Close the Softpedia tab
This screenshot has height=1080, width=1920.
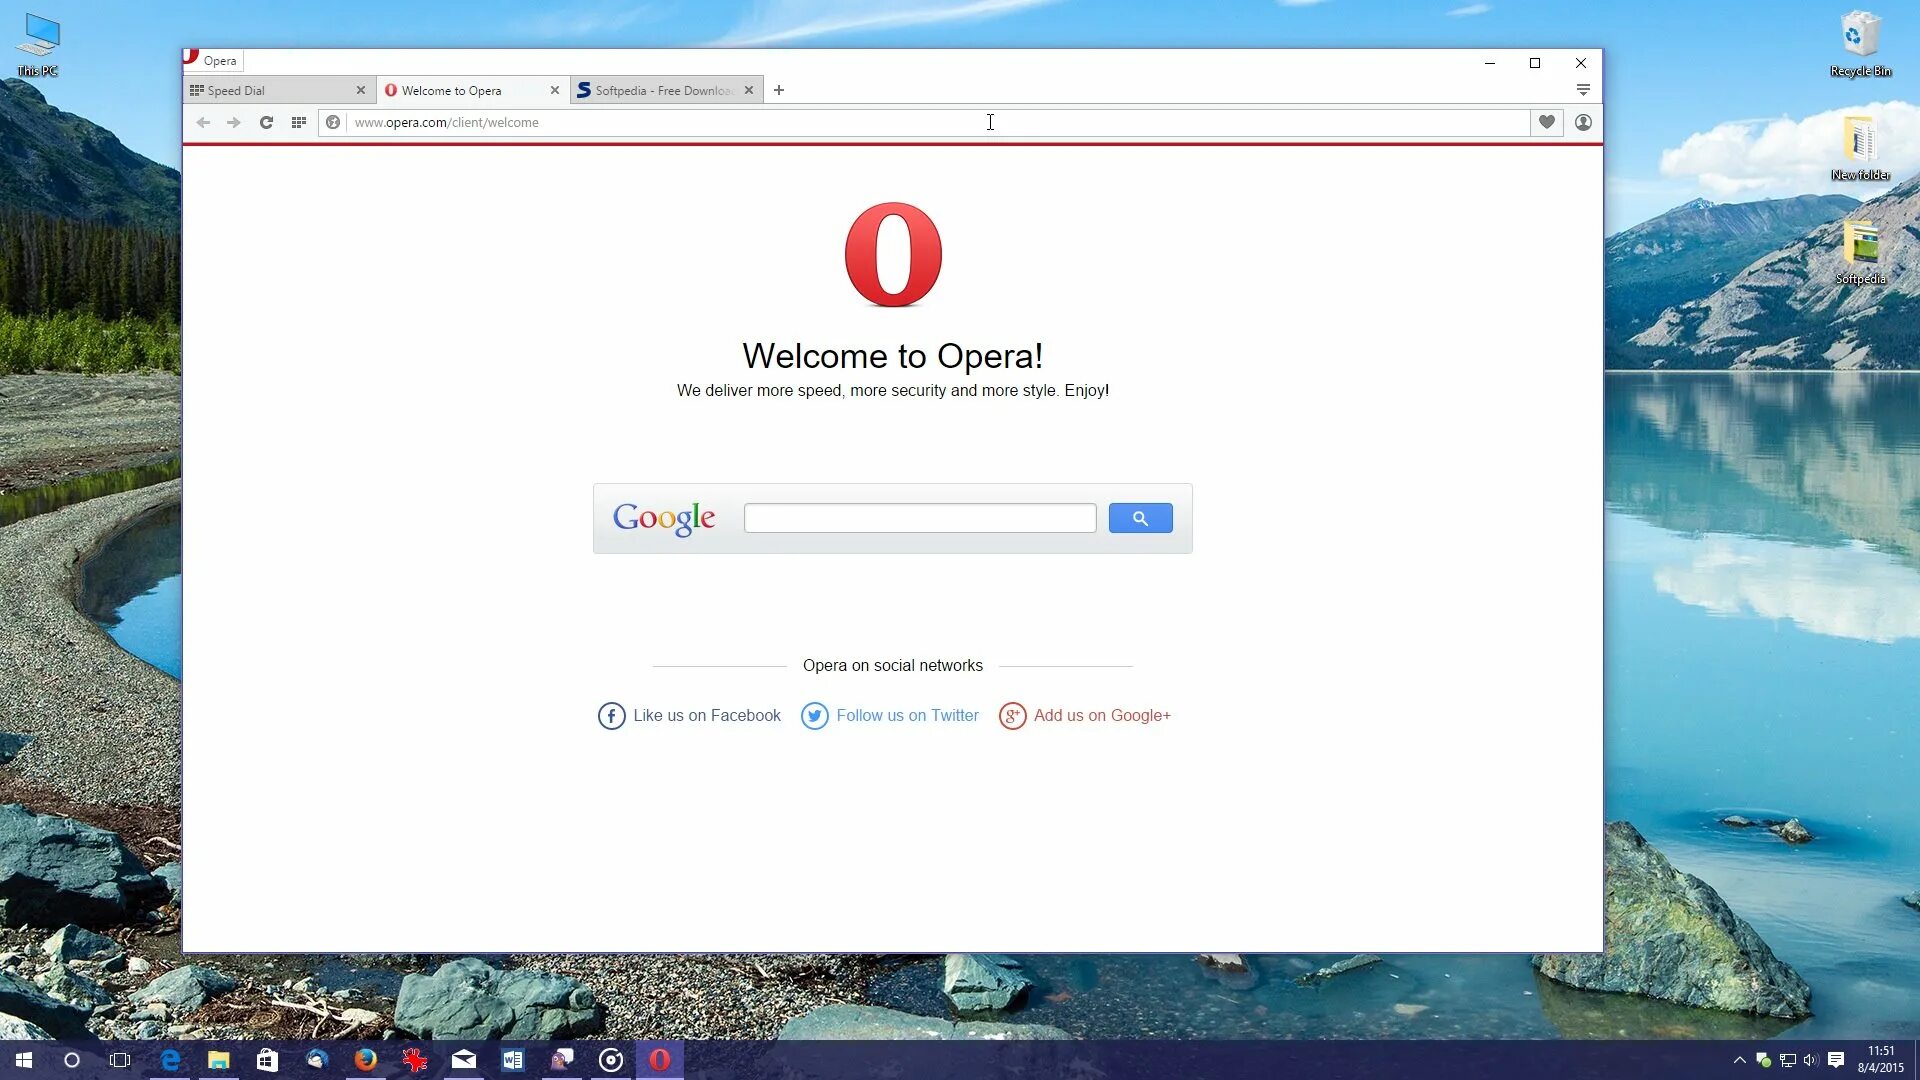(x=749, y=90)
